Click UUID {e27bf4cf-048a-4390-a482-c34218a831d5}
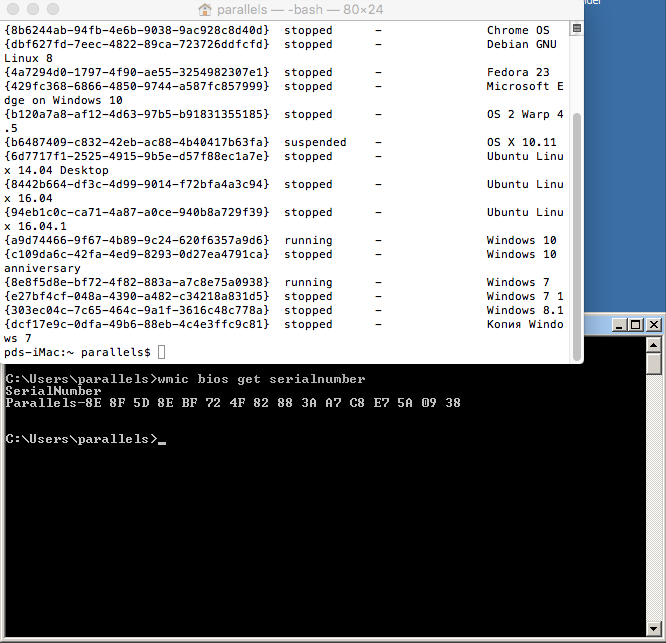Screen dimensions: 666x643 point(137,296)
